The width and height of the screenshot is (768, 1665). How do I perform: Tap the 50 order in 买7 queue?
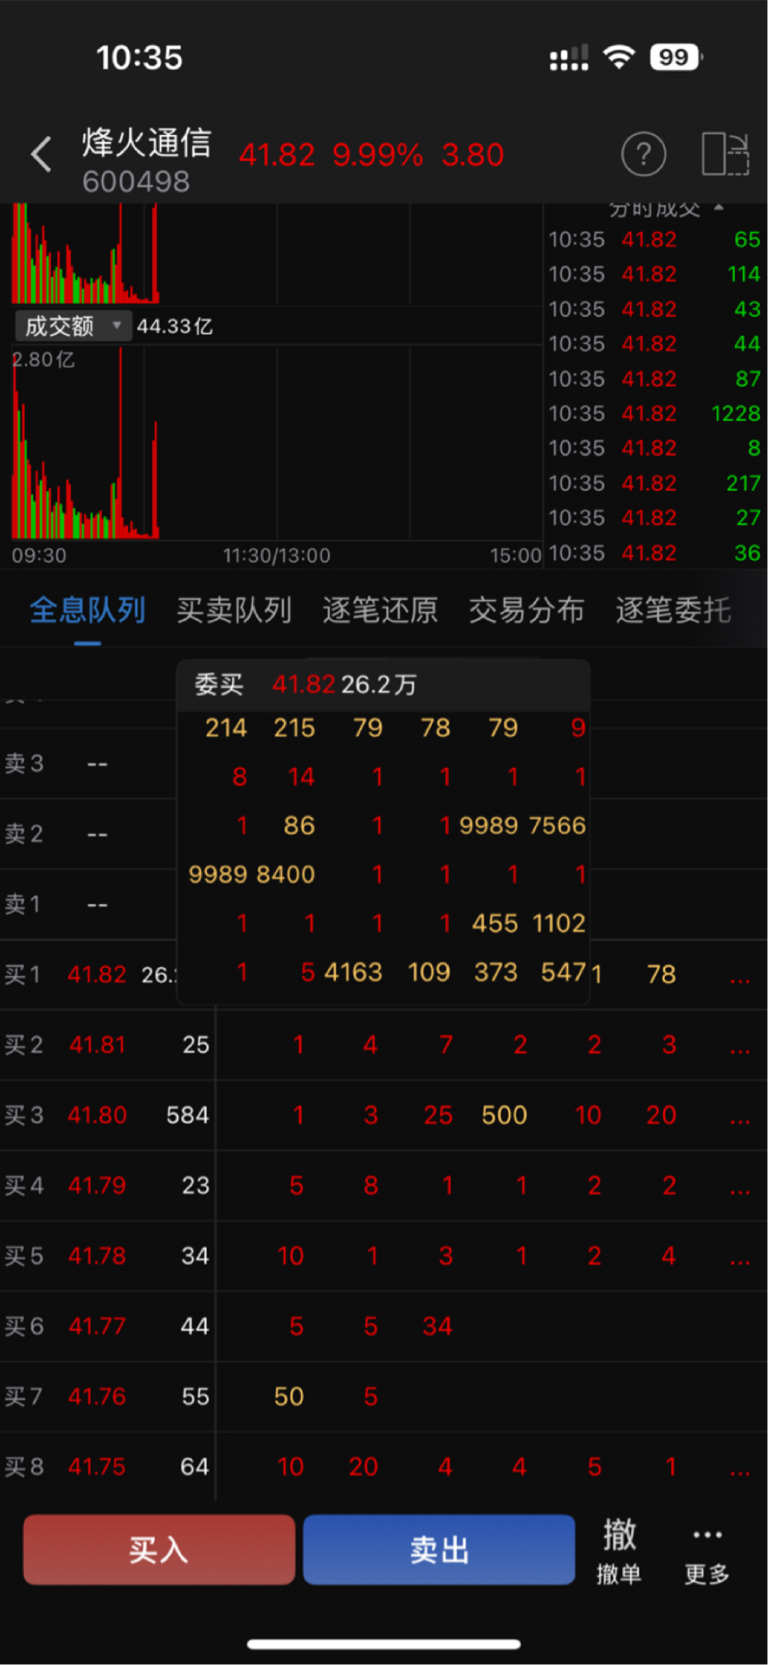click(289, 1396)
